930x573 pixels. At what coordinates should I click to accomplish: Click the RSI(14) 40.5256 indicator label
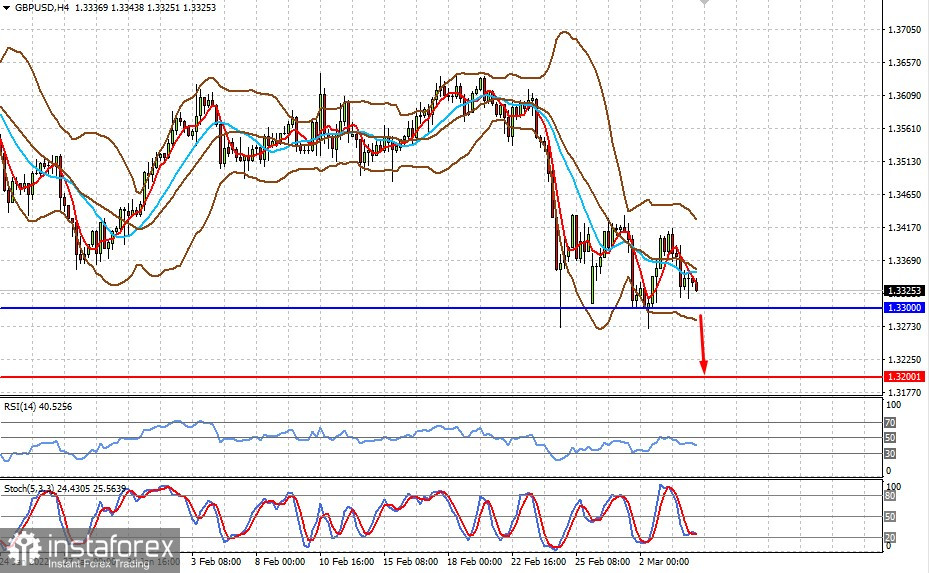[x=38, y=406]
